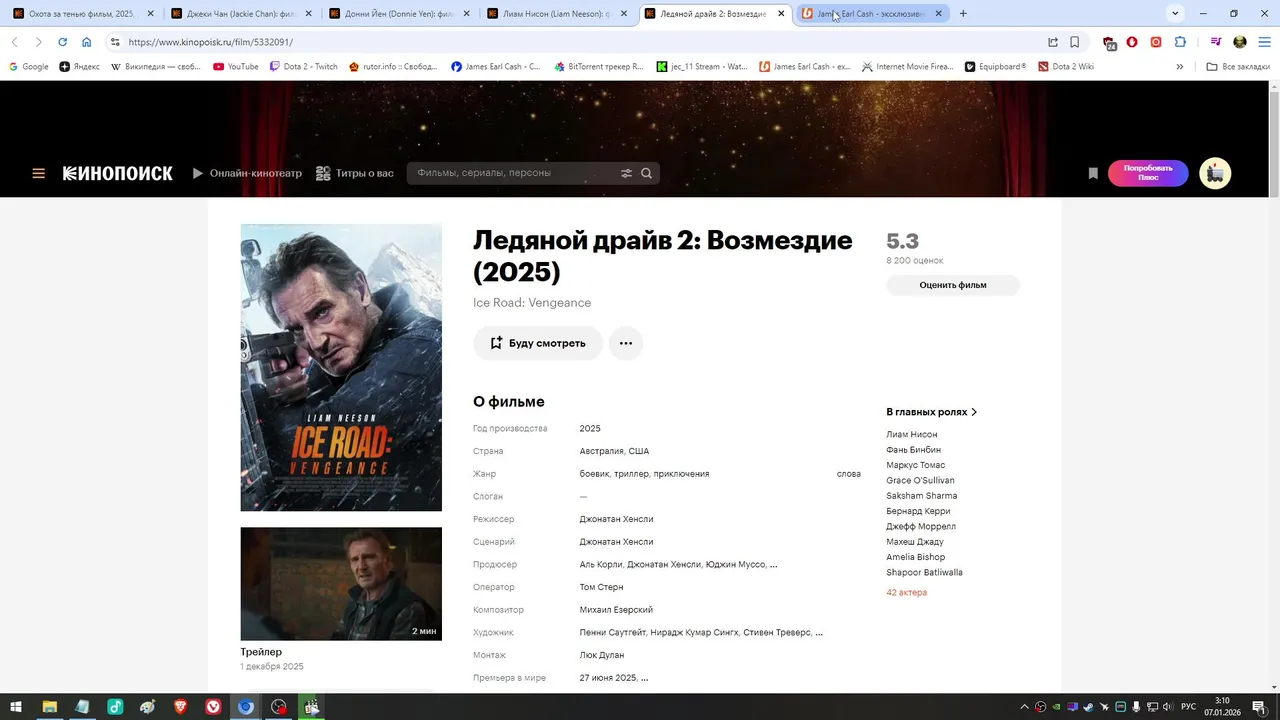Viewport: 1280px width, 720px height.
Task: Open Титры о вас section
Action: click(355, 173)
